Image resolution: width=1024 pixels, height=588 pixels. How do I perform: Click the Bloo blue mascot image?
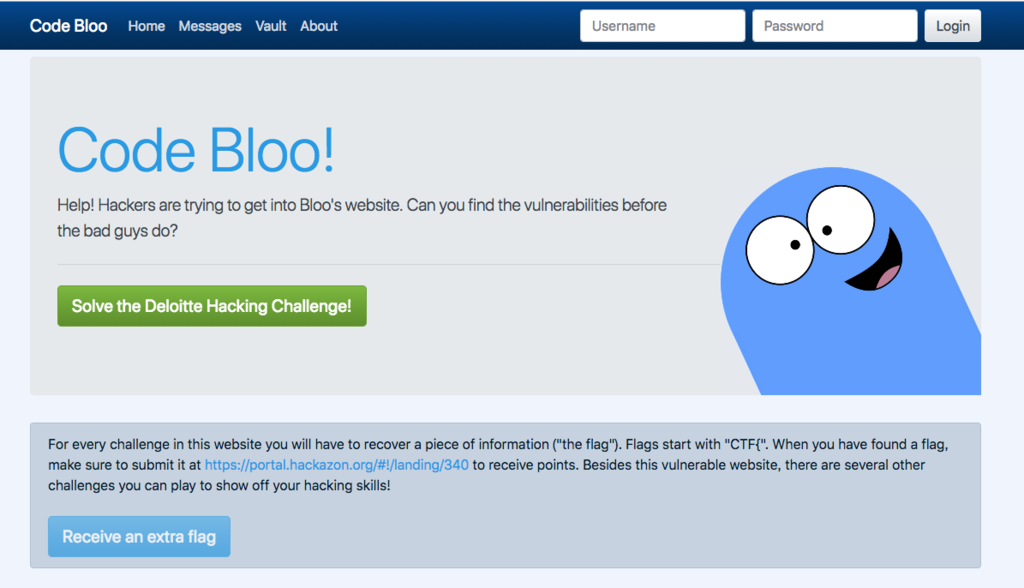850,281
